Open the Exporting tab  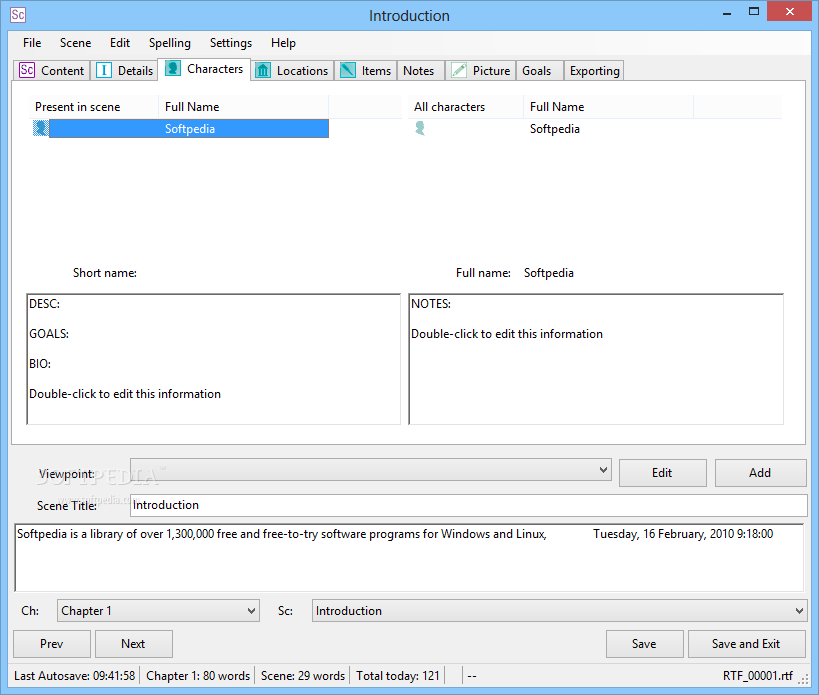point(594,70)
